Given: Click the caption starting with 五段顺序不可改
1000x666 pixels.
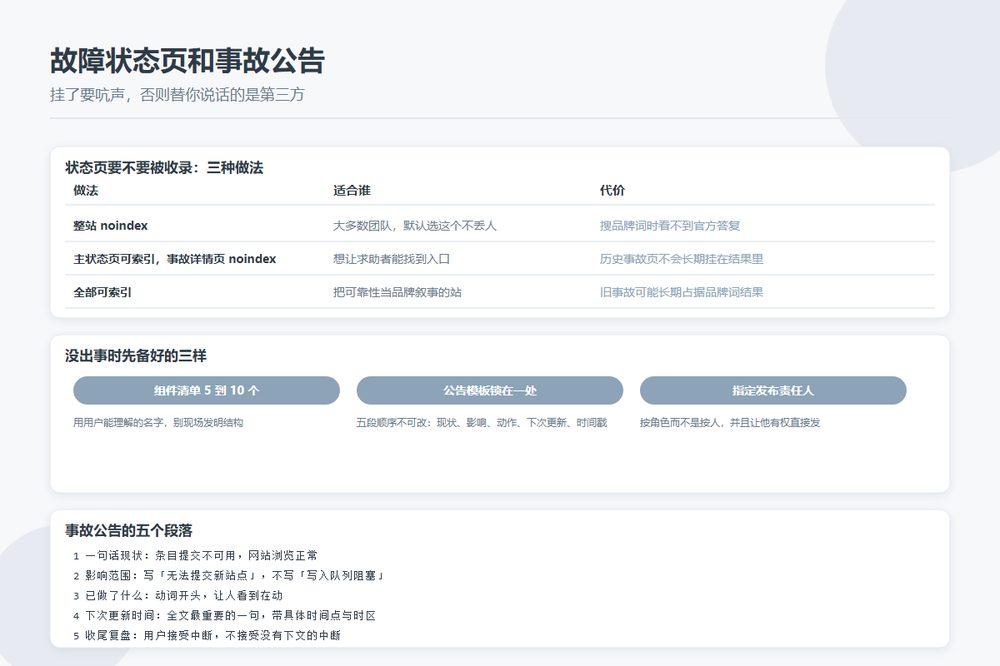Looking at the screenshot, I should coord(482,422).
